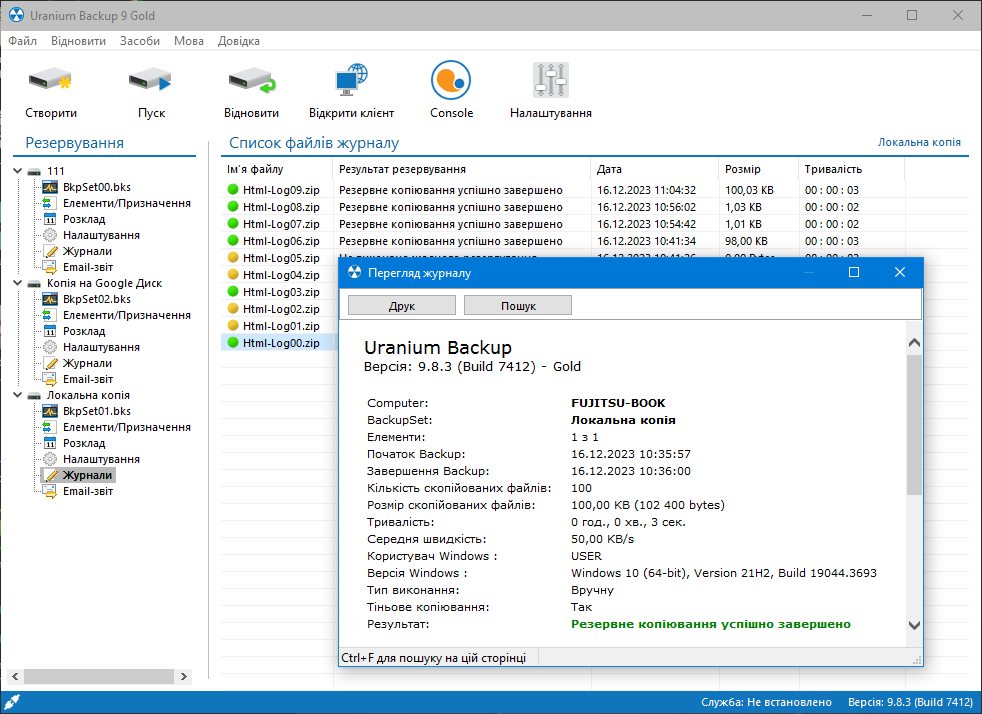Sort by Результат резервування column header
The image size is (982, 714).
click(x=462, y=169)
